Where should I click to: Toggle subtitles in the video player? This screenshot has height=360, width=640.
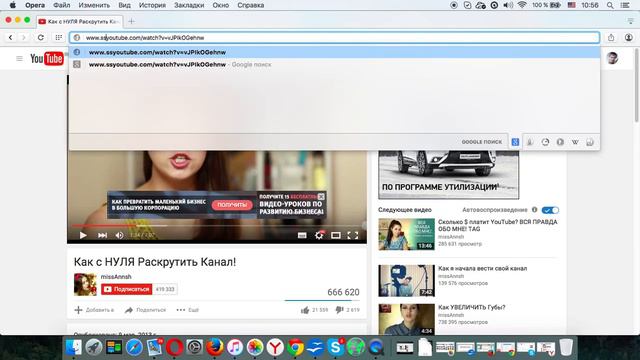(x=302, y=235)
